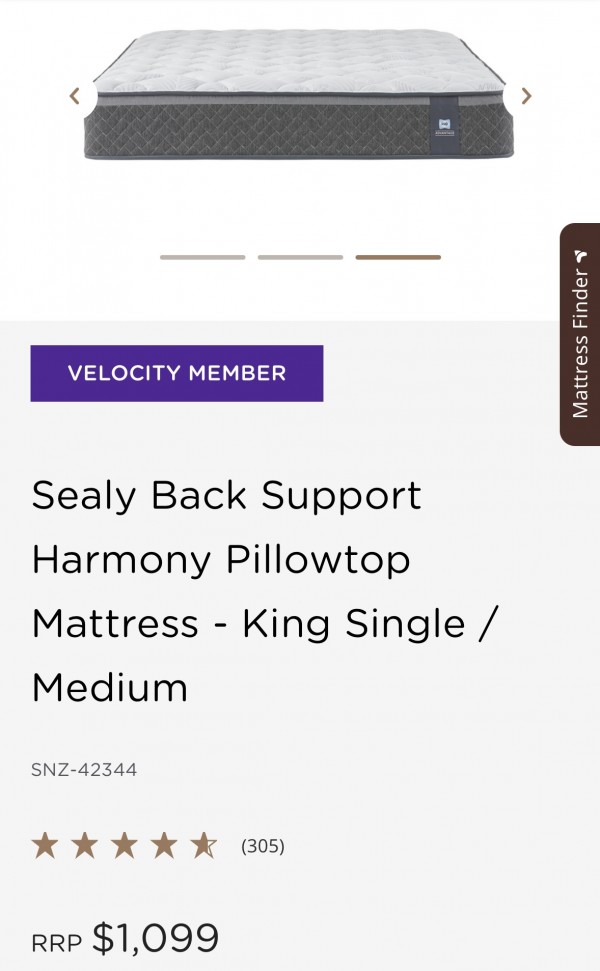The width and height of the screenshot is (600, 971).
Task: Click the third rating star
Action: pyautogui.click(x=124, y=845)
